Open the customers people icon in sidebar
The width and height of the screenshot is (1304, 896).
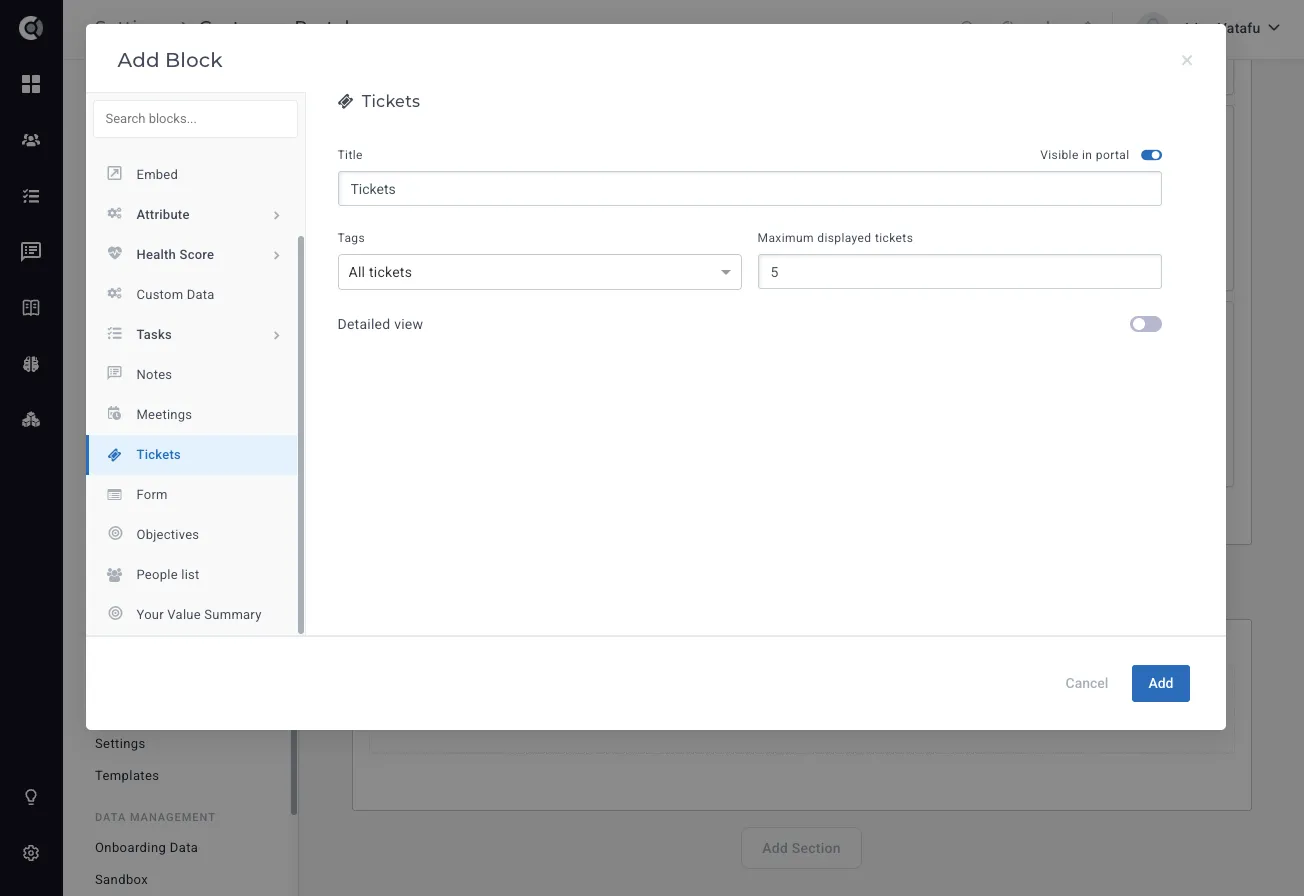point(31,140)
